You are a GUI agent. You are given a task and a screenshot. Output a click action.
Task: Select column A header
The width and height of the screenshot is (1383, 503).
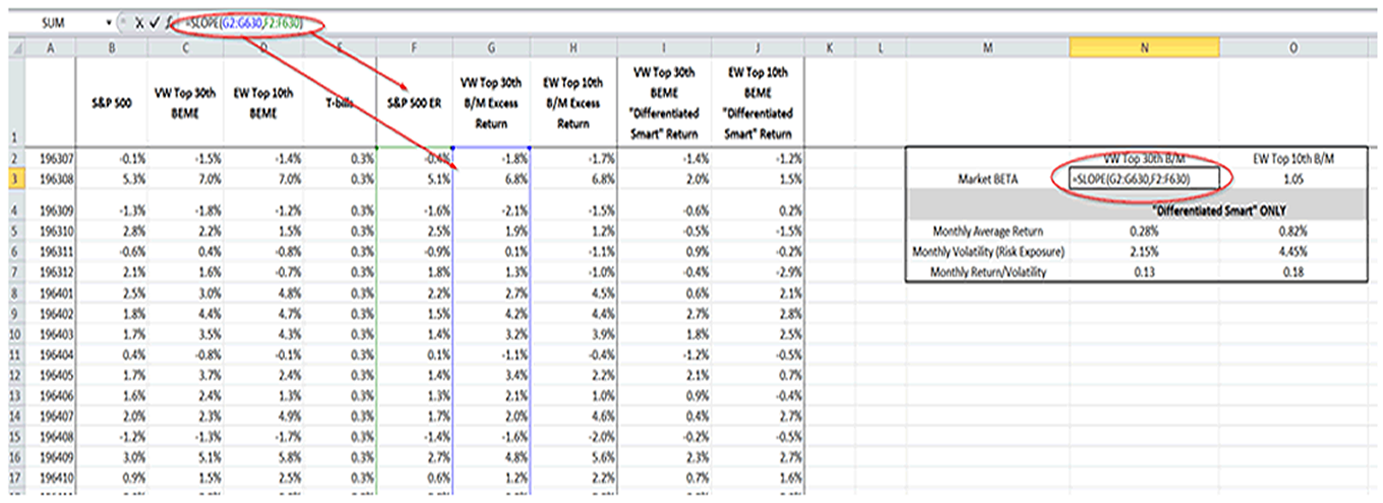point(51,47)
